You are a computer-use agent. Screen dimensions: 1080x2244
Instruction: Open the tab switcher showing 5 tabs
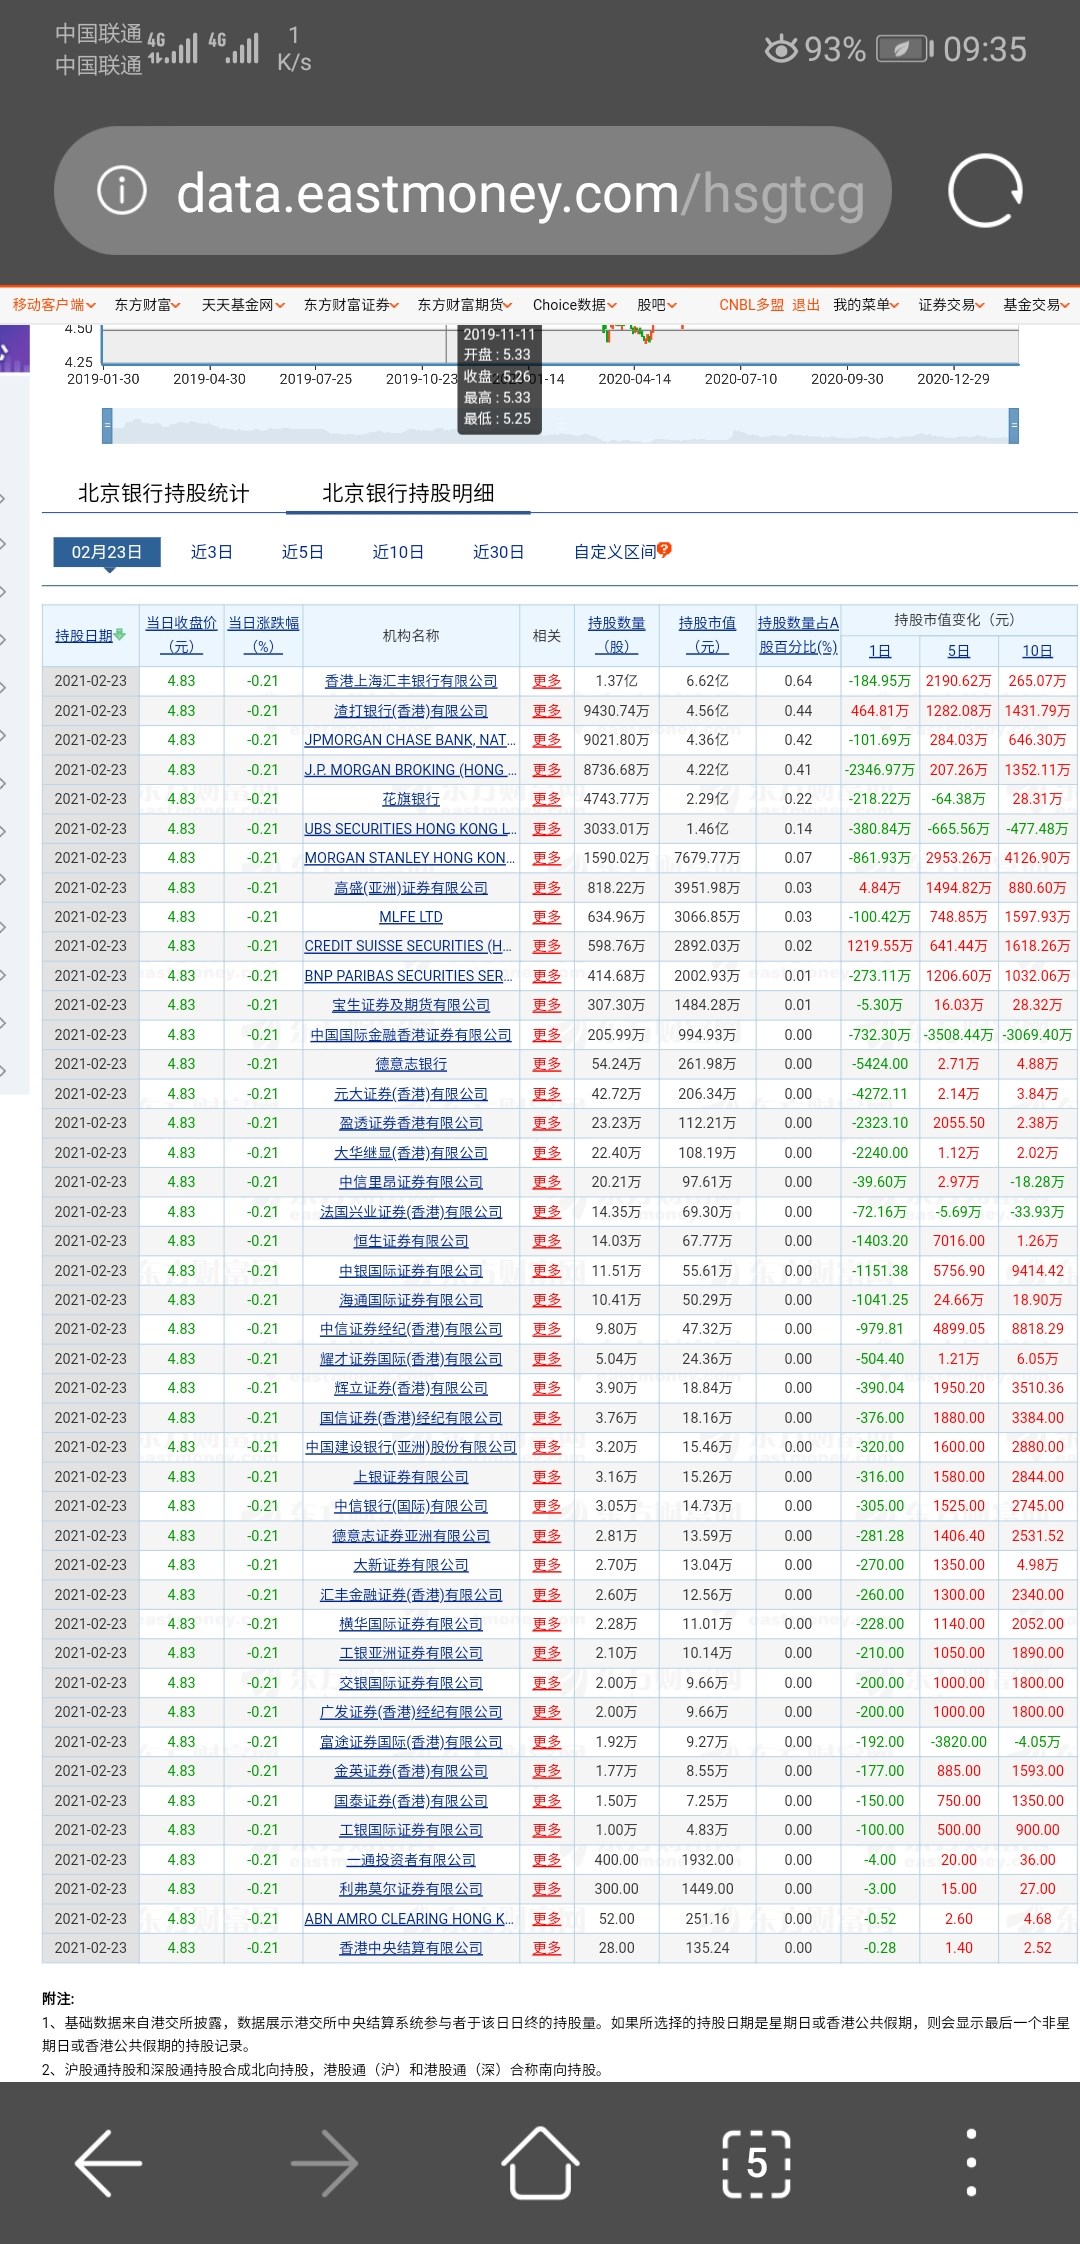756,2163
